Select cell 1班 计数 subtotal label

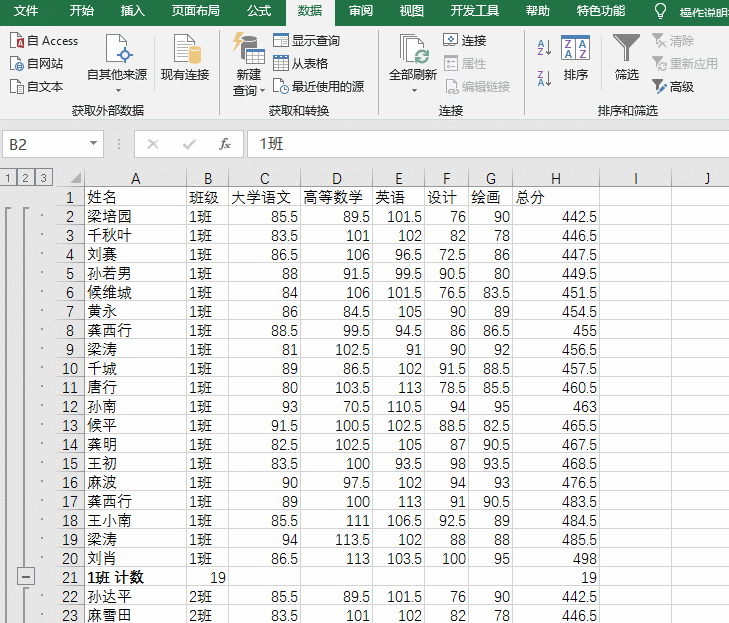pos(135,577)
